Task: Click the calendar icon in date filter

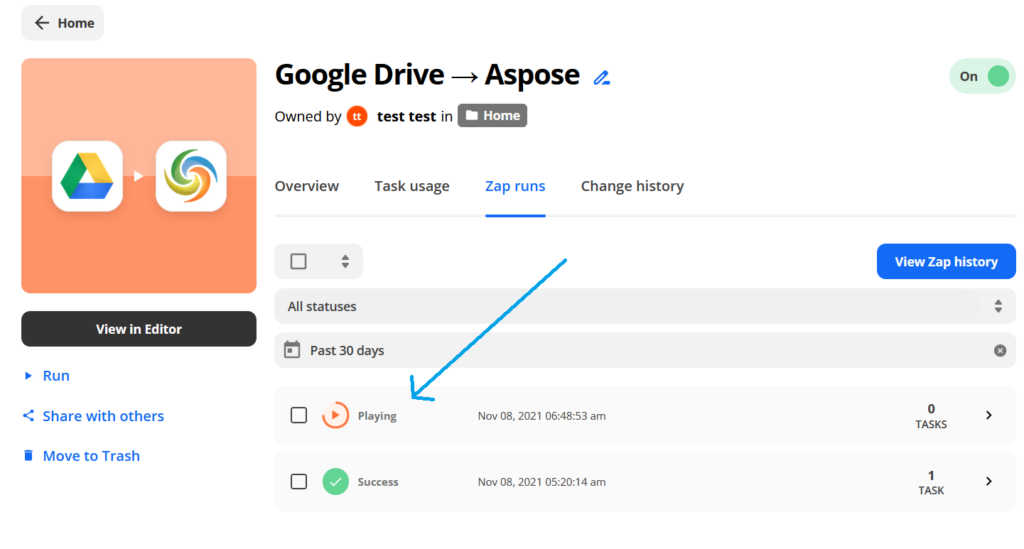Action: pyautogui.click(x=292, y=350)
